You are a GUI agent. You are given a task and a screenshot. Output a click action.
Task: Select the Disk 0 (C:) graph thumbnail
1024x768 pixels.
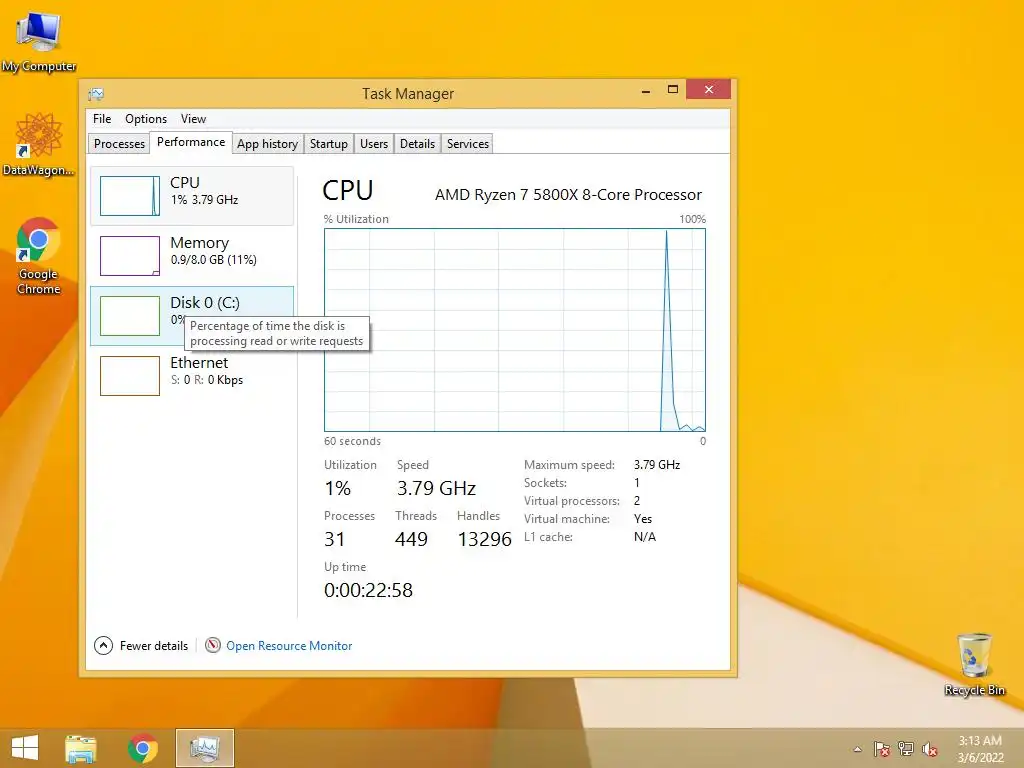(129, 316)
